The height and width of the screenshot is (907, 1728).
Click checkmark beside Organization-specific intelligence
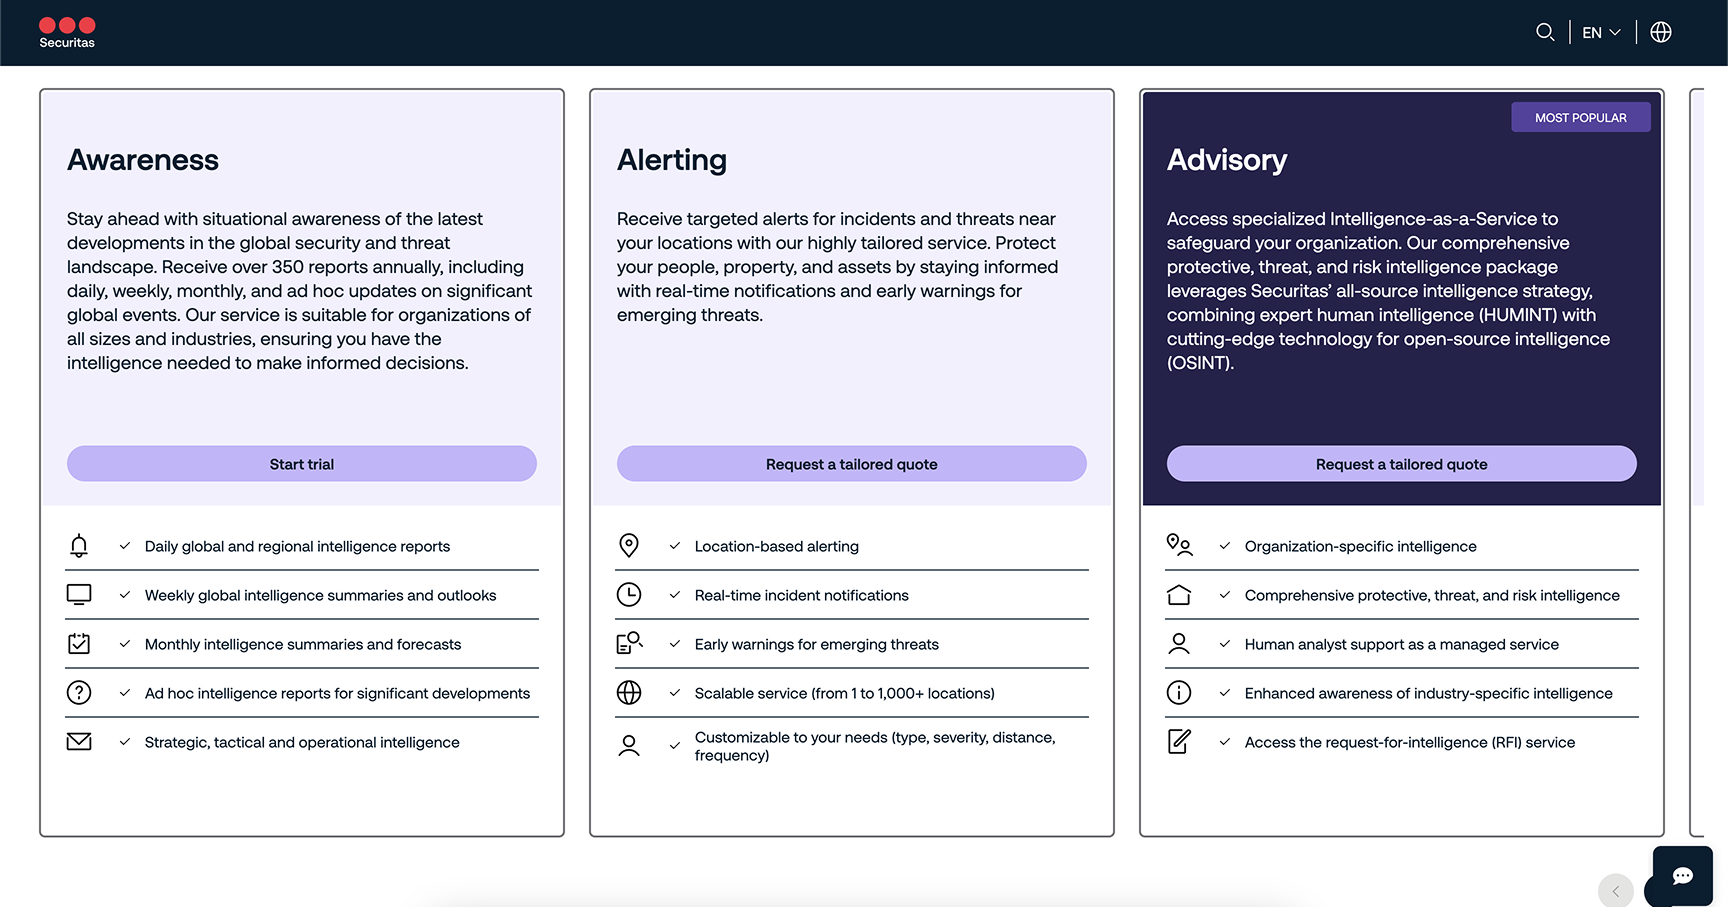[1225, 546]
